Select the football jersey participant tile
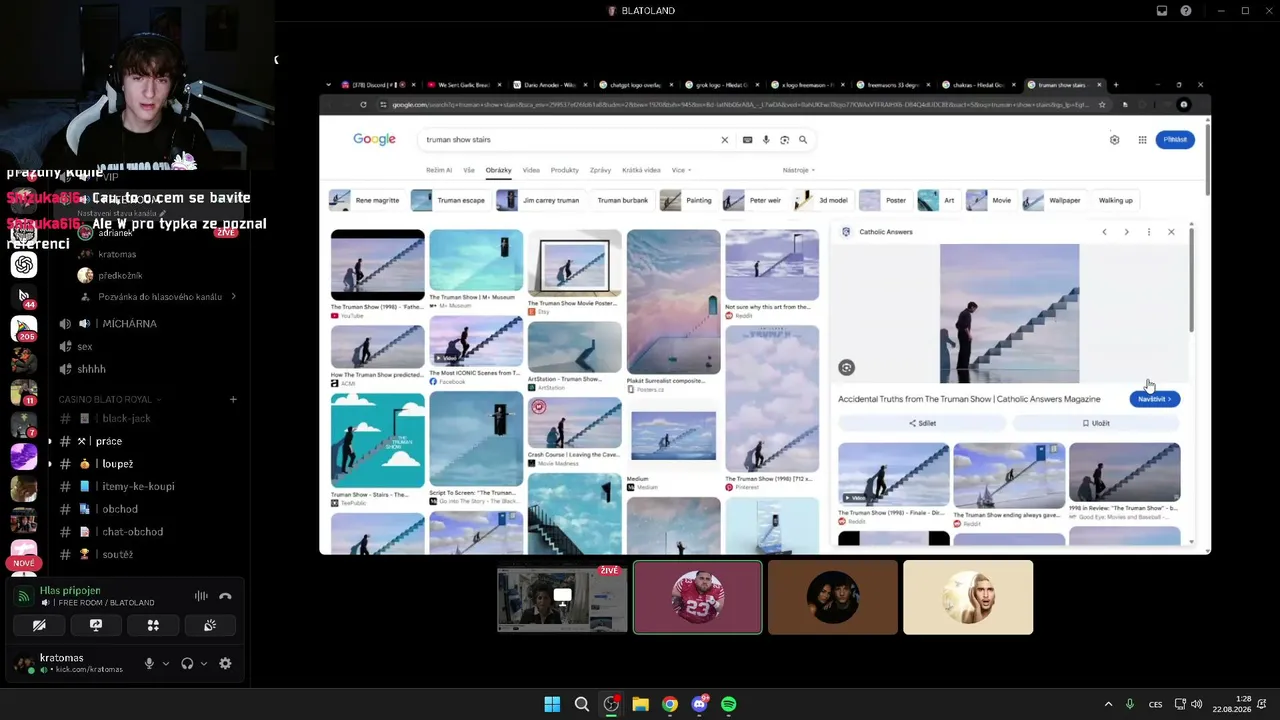This screenshot has height=720, width=1280. click(x=698, y=597)
